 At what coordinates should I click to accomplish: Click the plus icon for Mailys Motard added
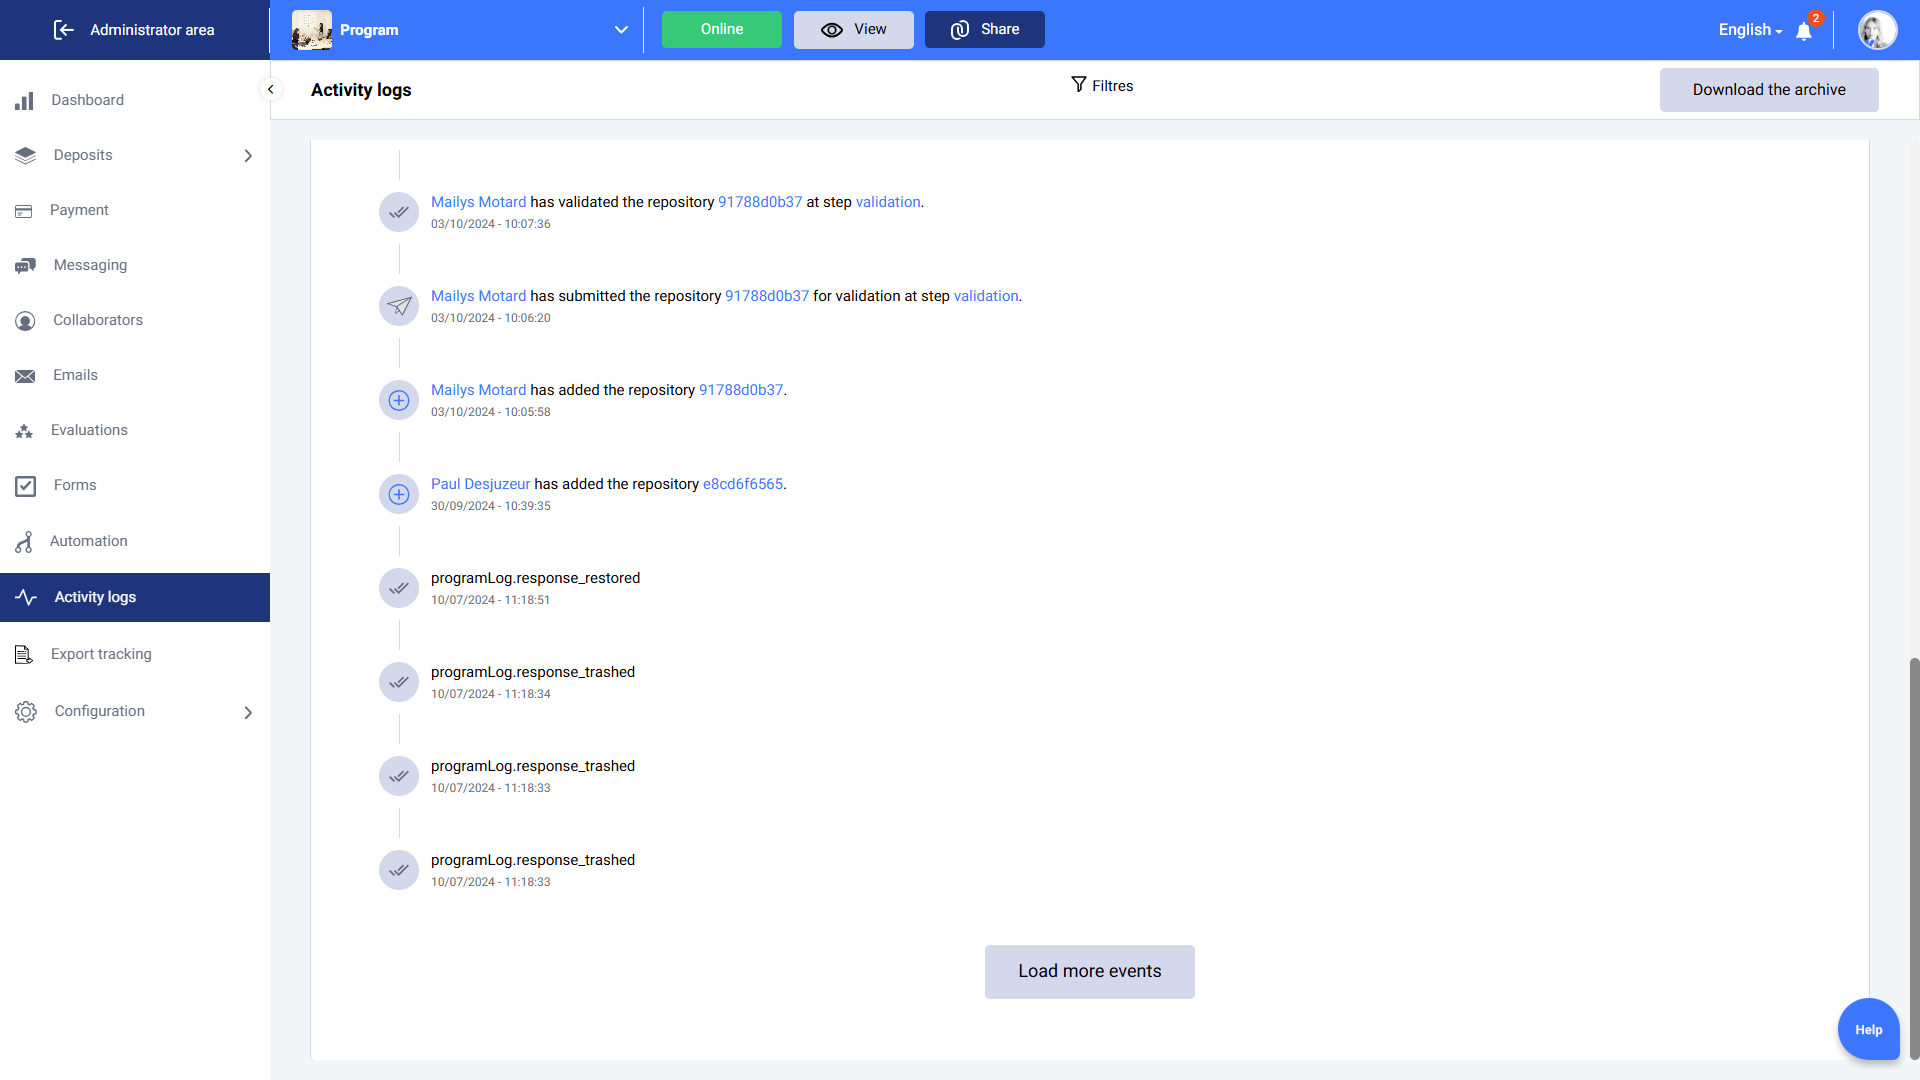coord(399,400)
